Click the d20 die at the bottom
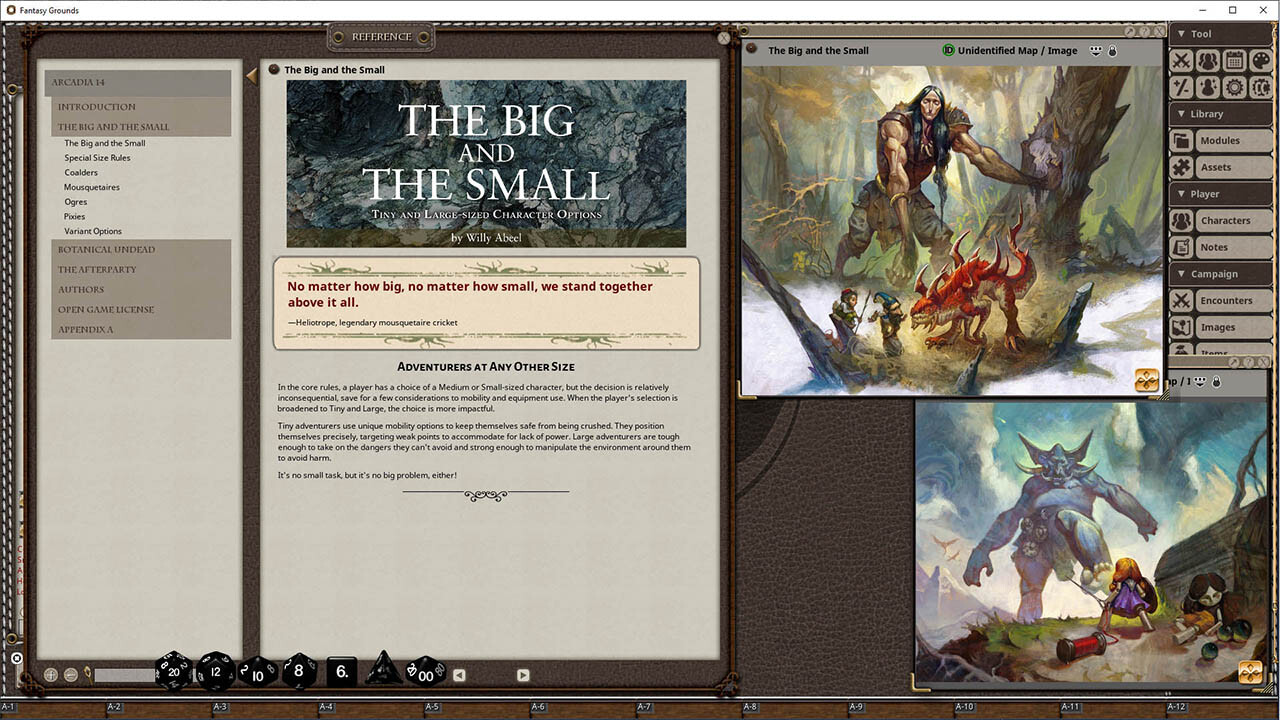The width and height of the screenshot is (1280, 720). [x=173, y=672]
